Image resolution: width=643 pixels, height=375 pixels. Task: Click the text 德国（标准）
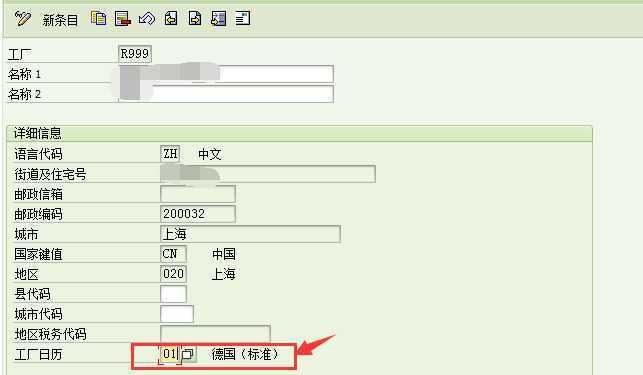245,354
